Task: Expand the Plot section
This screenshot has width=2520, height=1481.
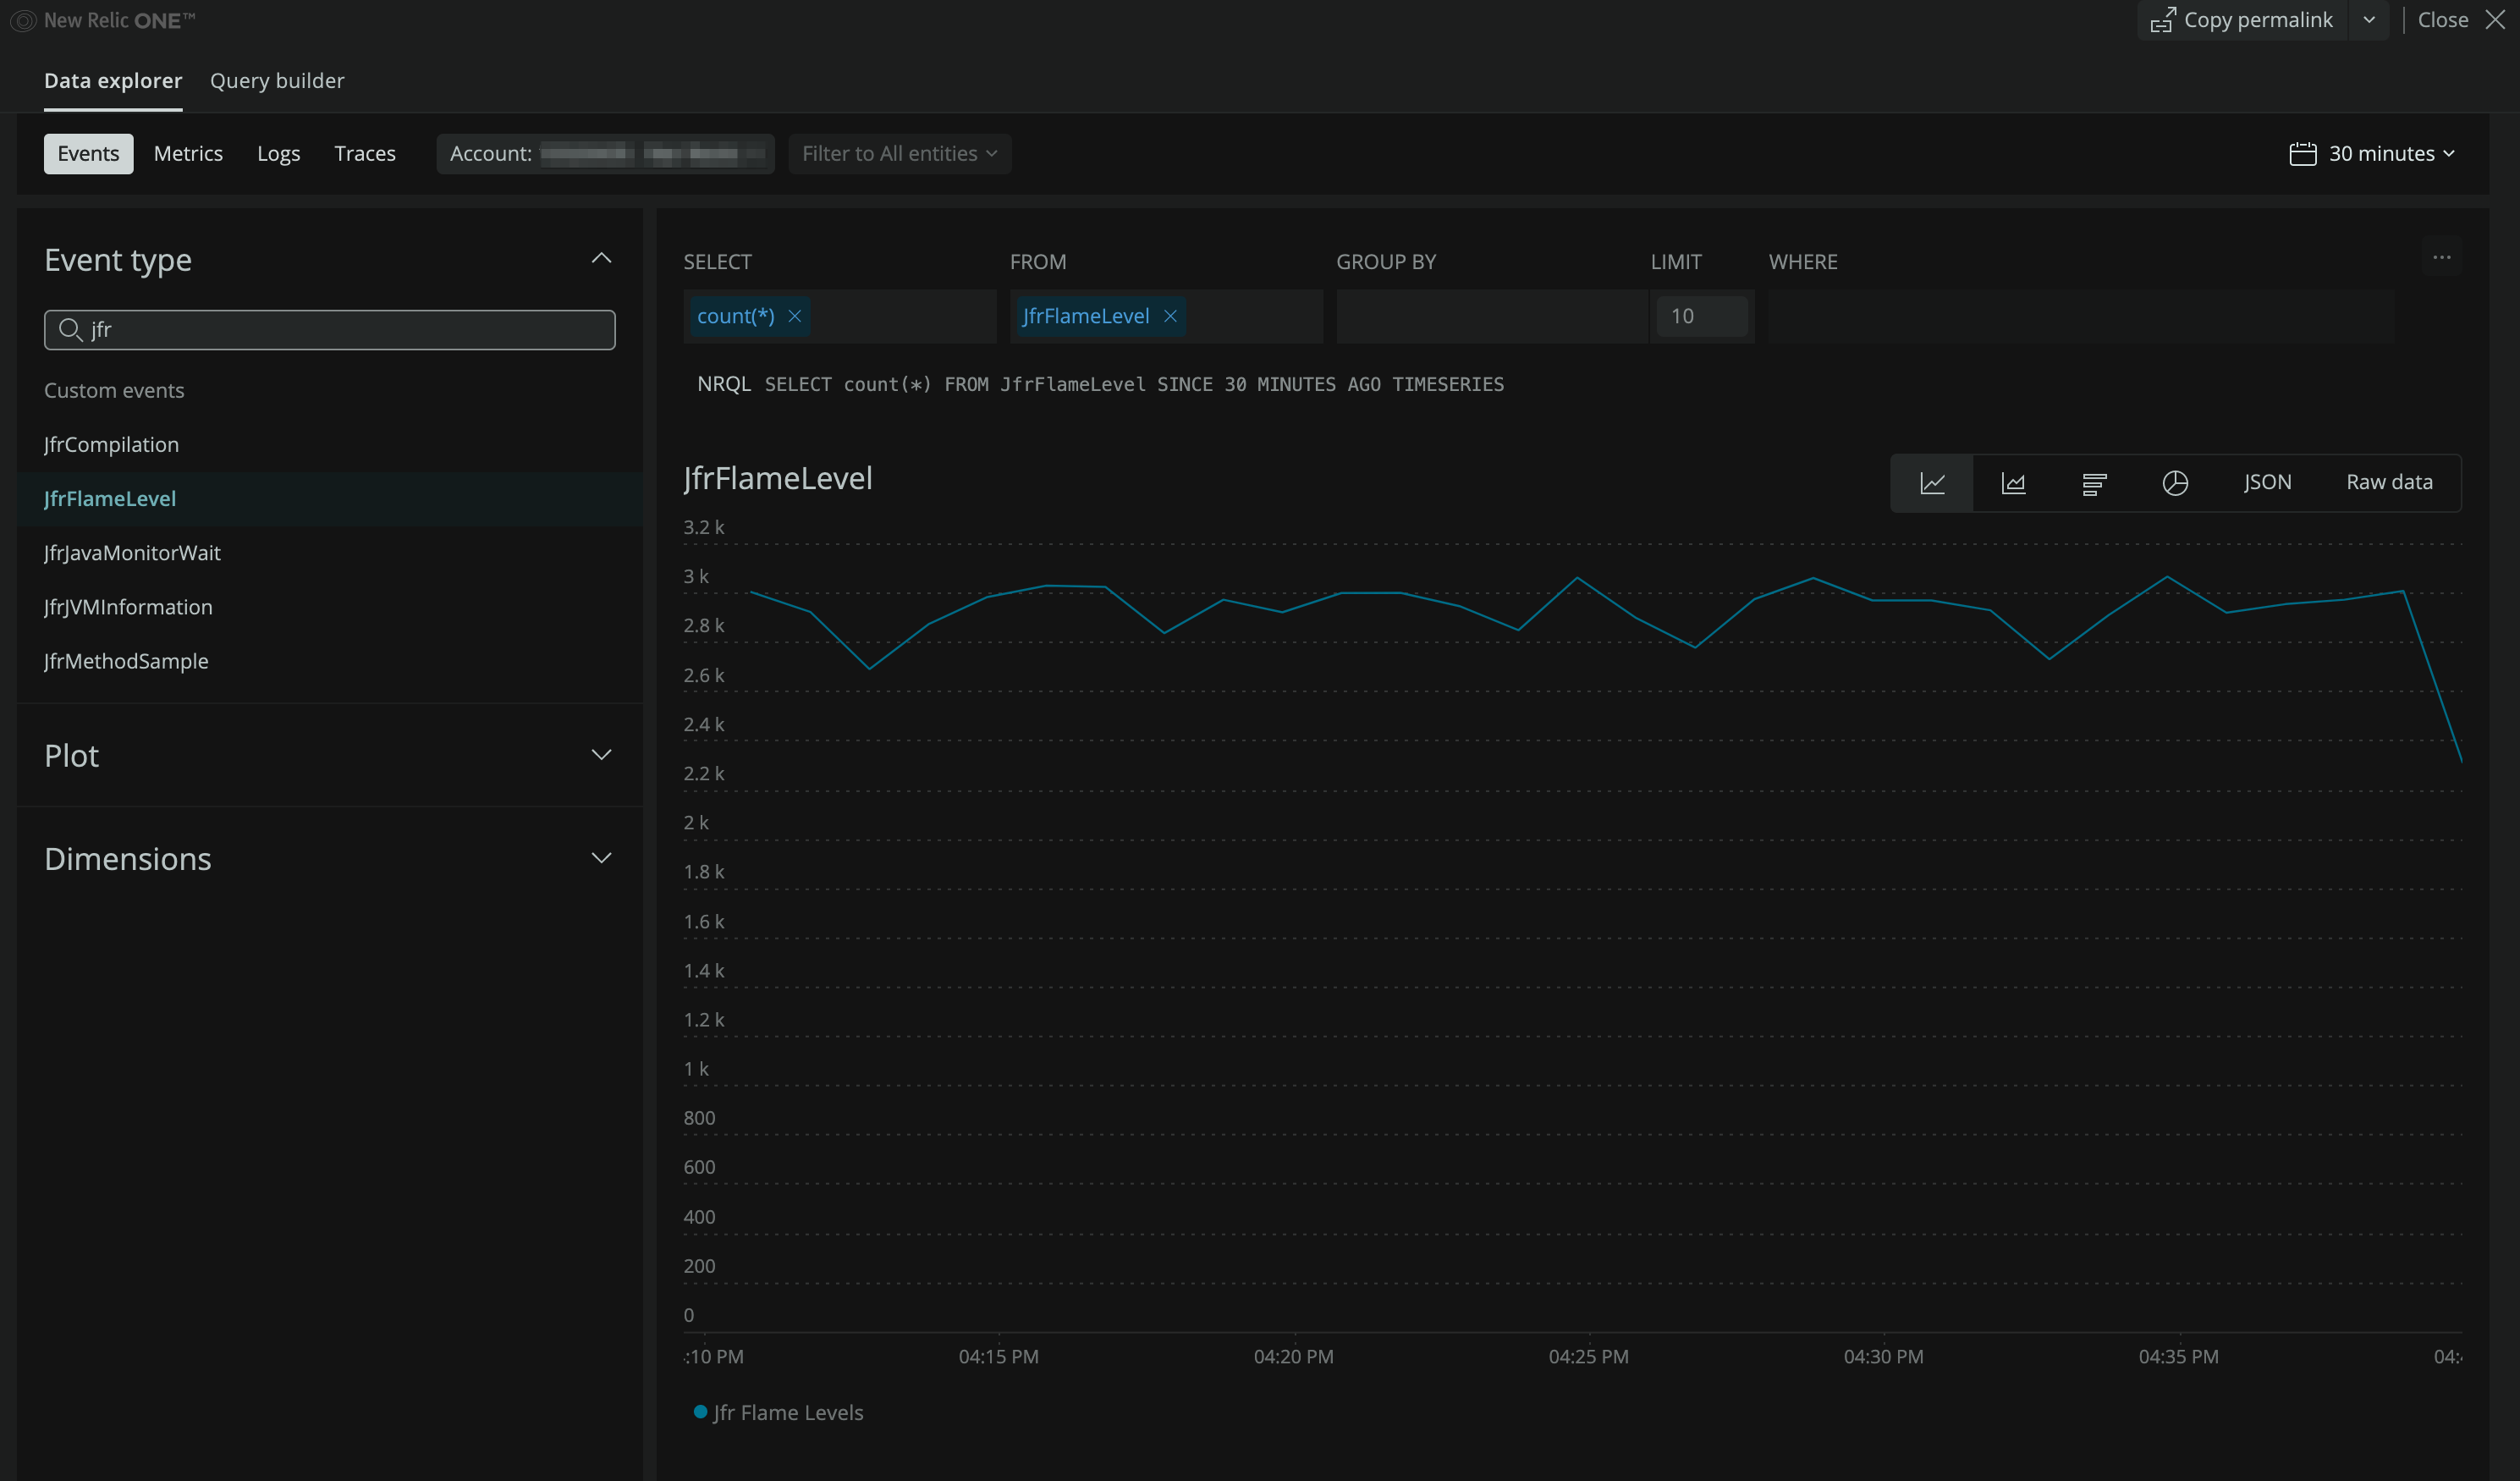Action: (601, 755)
